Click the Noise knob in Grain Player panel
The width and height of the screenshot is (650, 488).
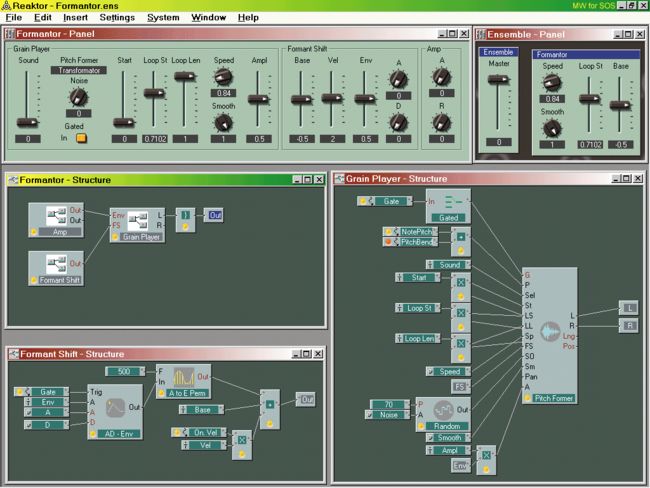click(x=78, y=97)
